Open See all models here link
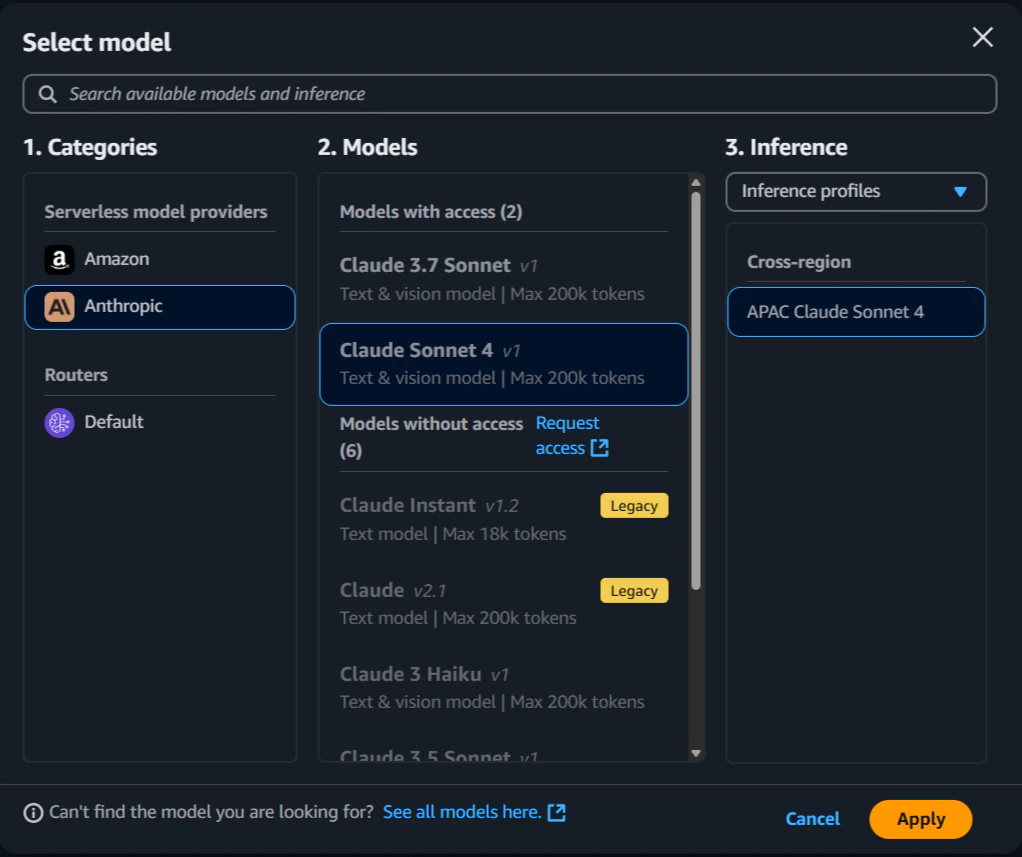The width and height of the screenshot is (1022, 857). (461, 812)
